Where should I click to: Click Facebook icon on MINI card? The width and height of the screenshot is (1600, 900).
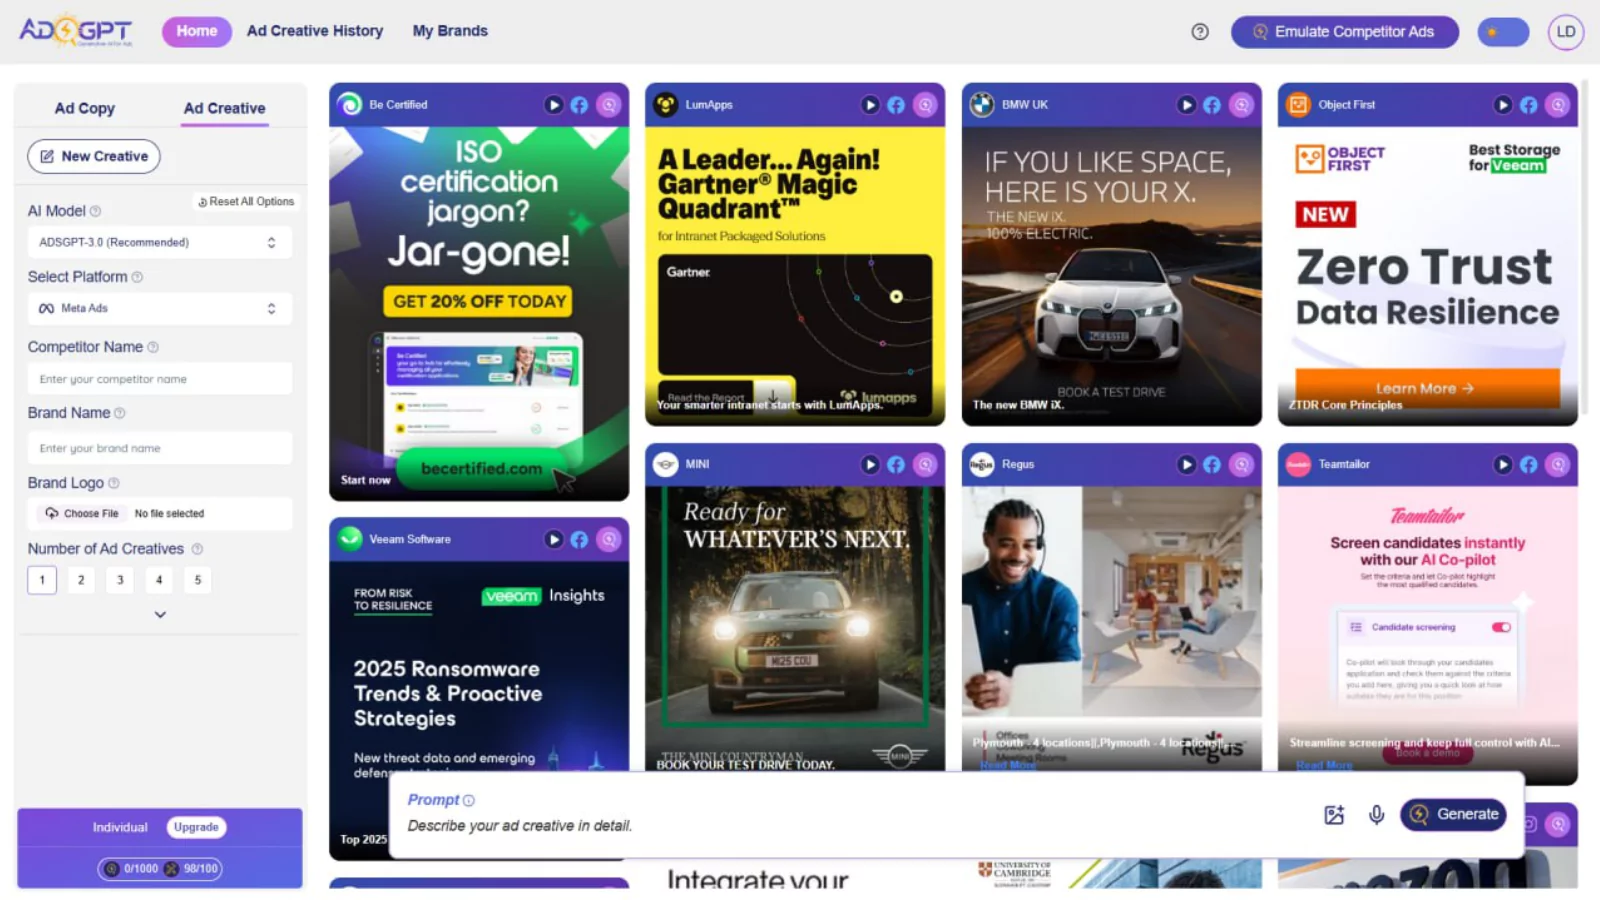[x=896, y=465]
